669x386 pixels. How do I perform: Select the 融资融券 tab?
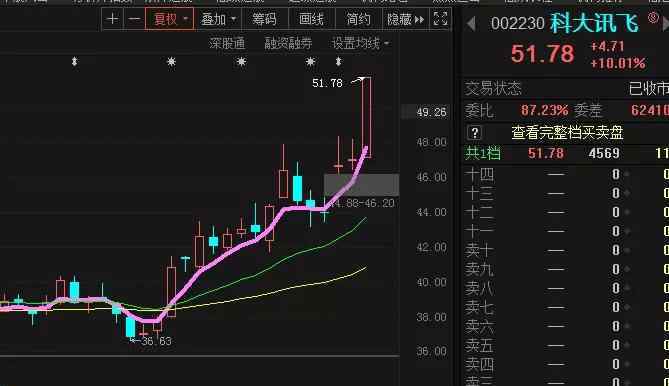tap(288, 43)
